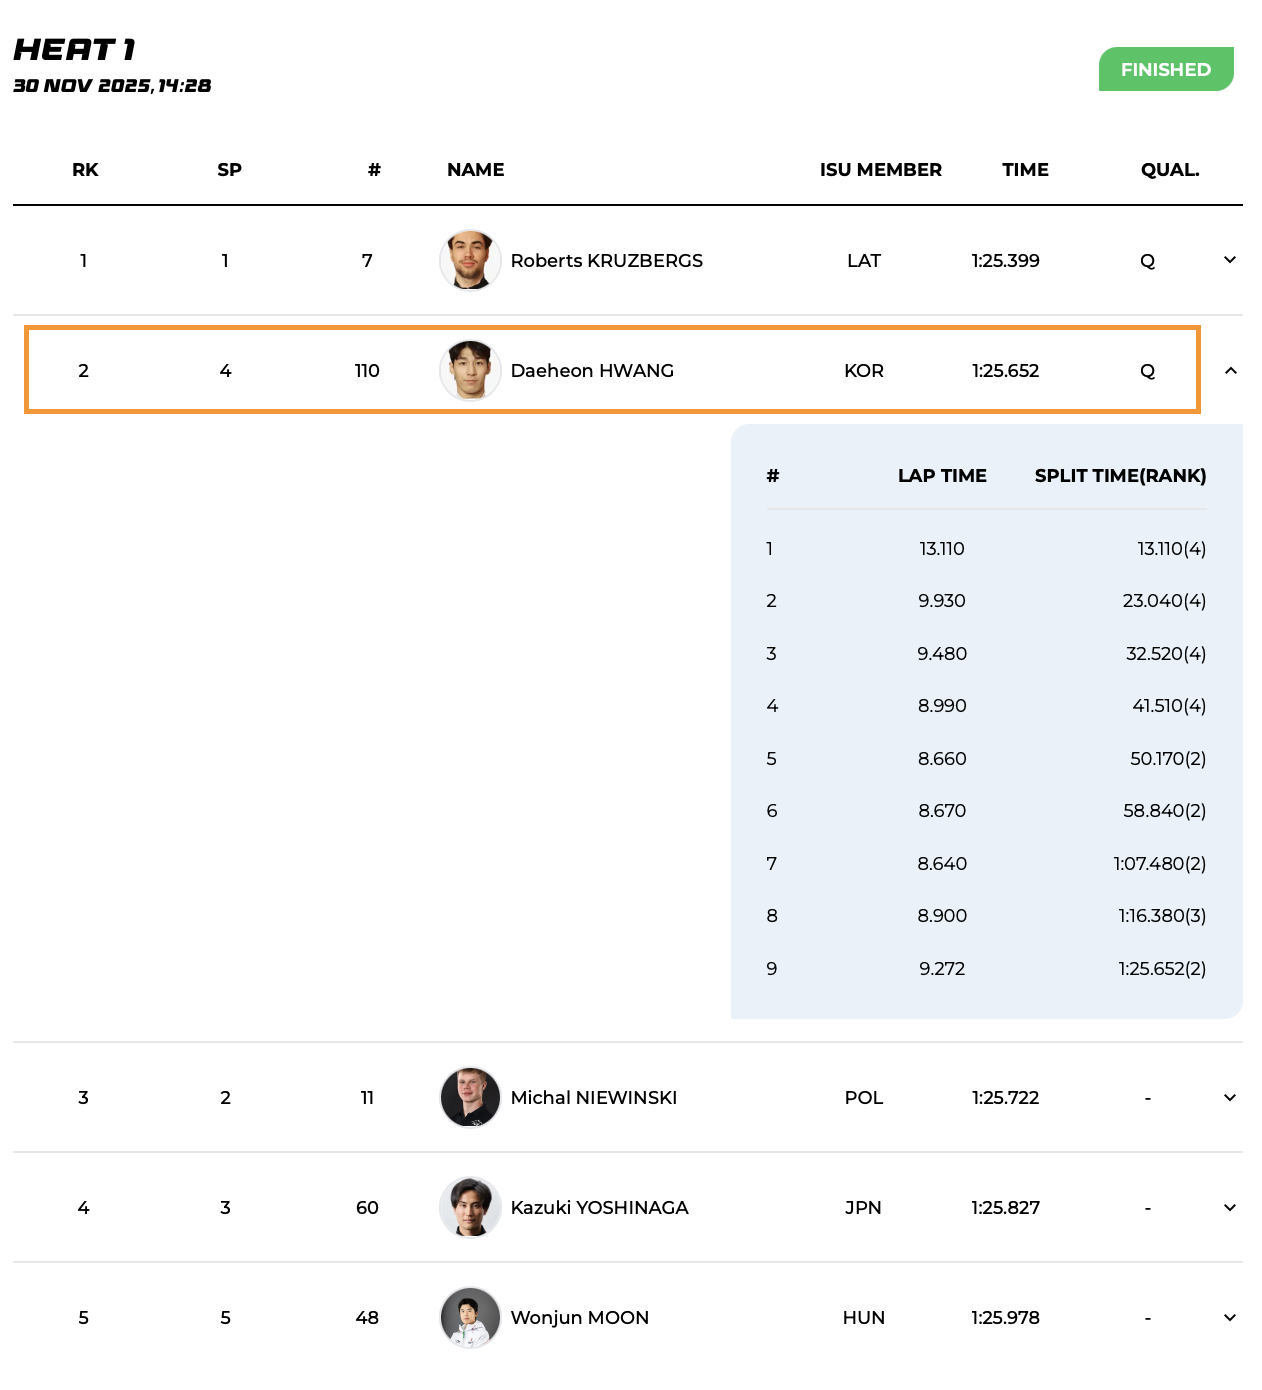Open Roberts KRUZBERGS name link
Image resolution: width=1262 pixels, height=1390 pixels.
click(x=606, y=261)
